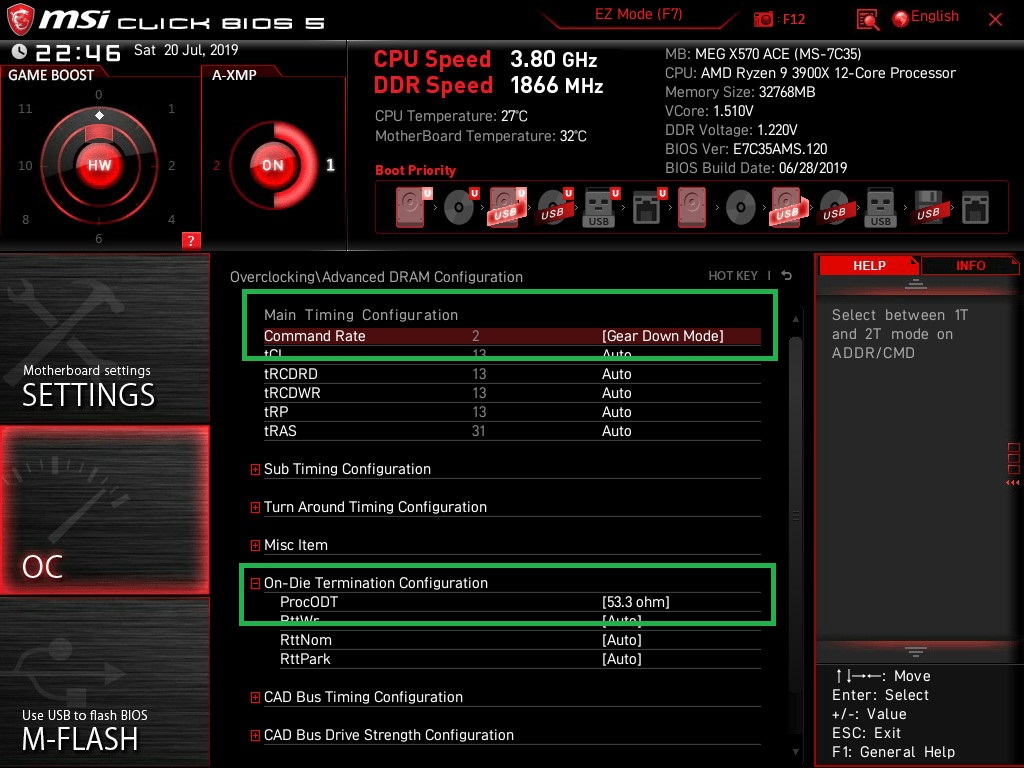Click the Boot Priority label

[415, 170]
